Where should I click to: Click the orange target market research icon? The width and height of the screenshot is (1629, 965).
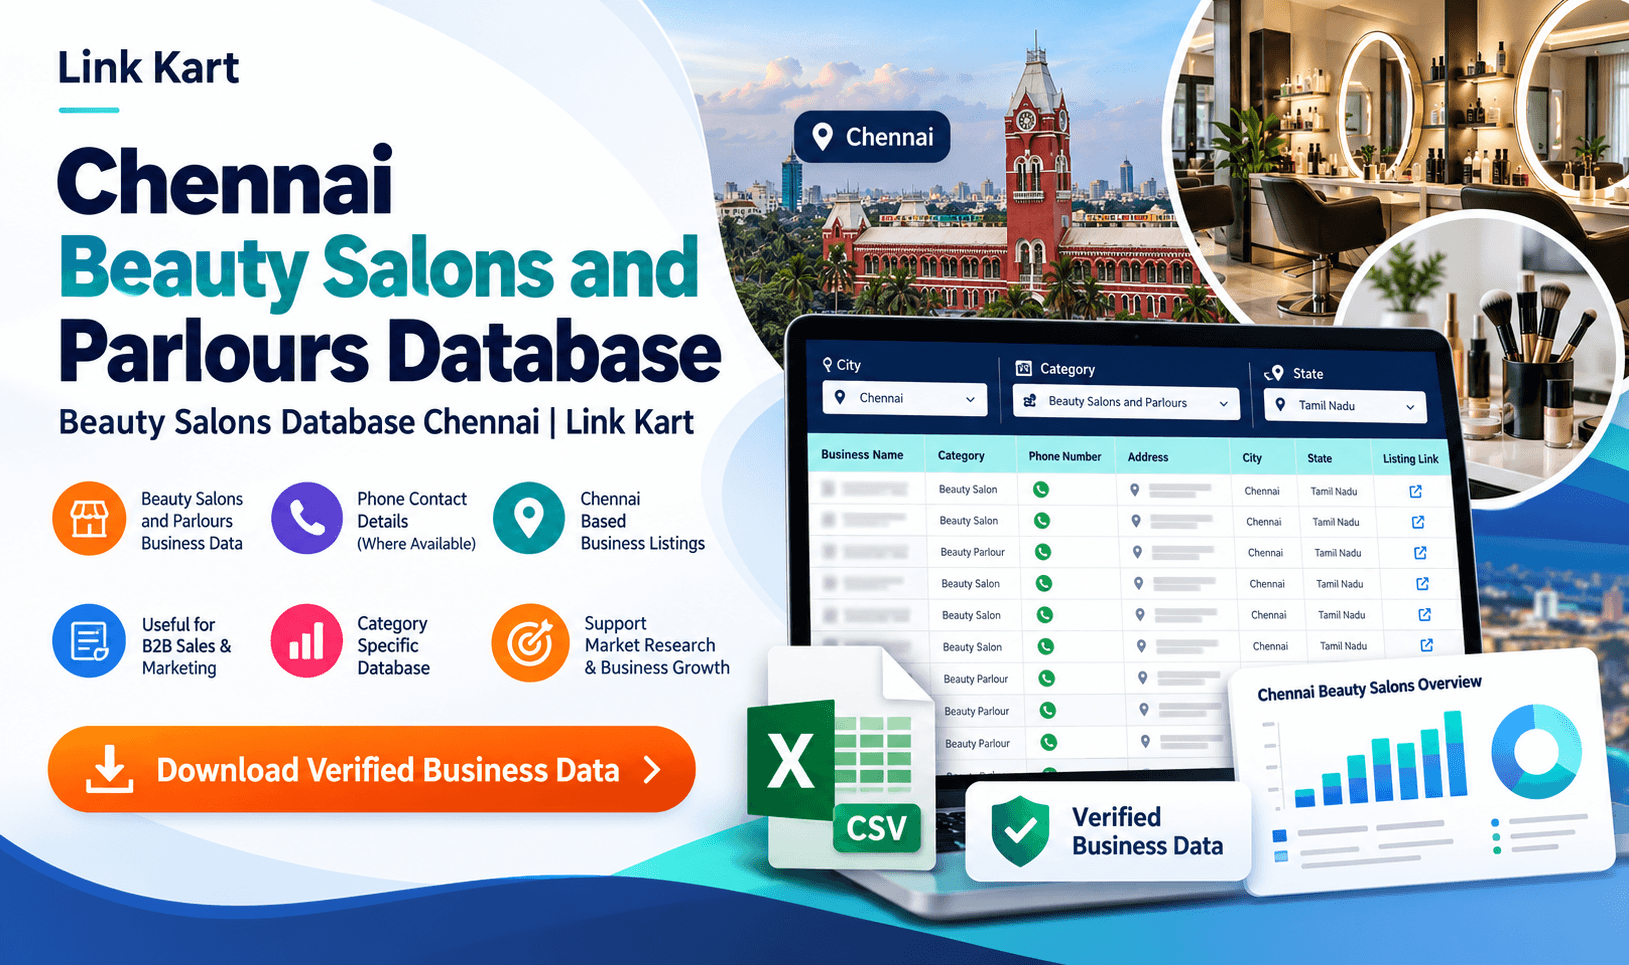pyautogui.click(x=530, y=643)
